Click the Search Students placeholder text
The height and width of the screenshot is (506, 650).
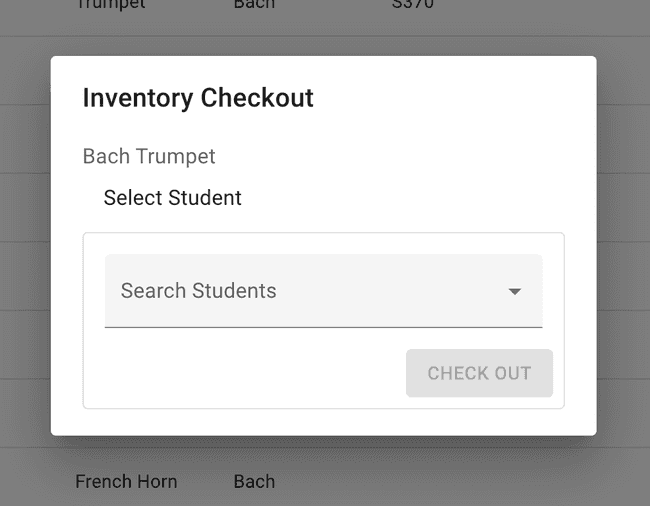click(199, 291)
